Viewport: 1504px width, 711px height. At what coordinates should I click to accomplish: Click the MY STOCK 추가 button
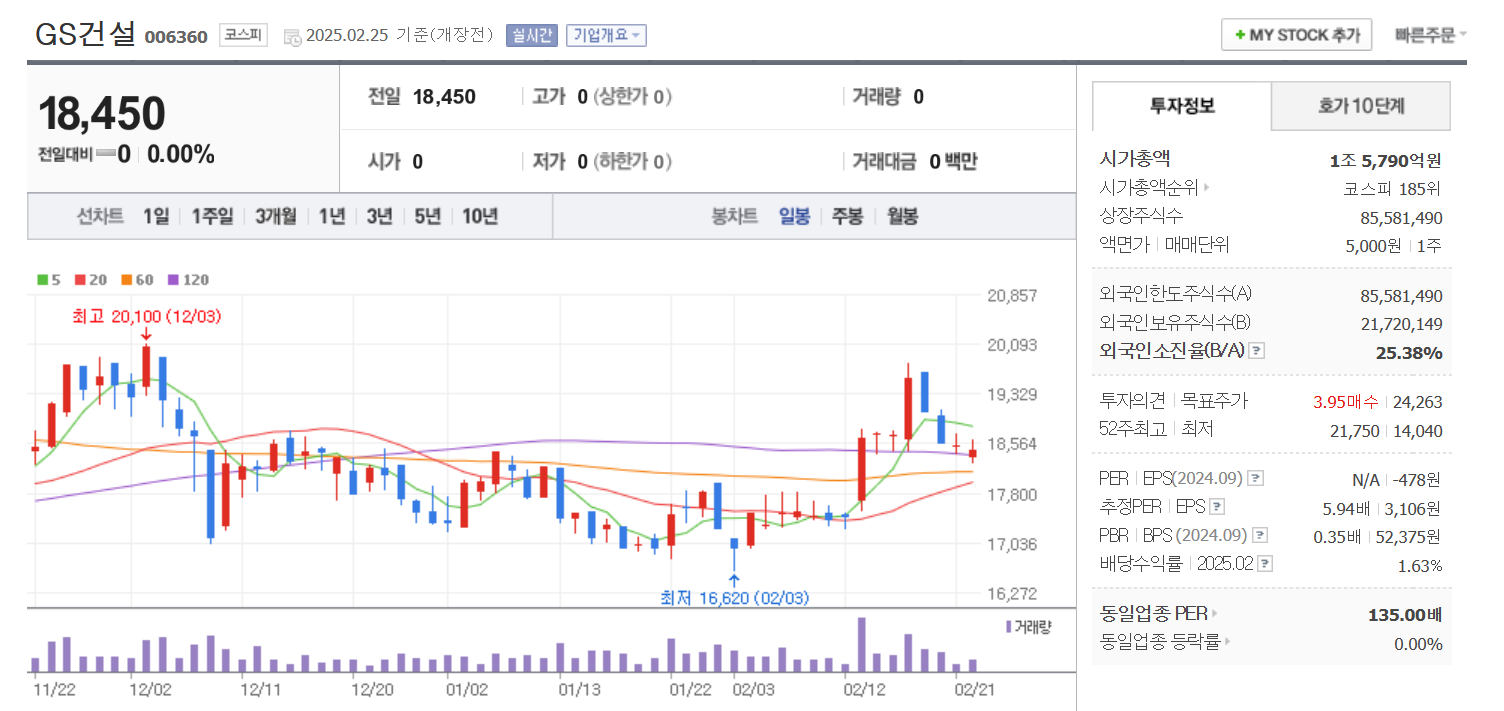(1296, 33)
